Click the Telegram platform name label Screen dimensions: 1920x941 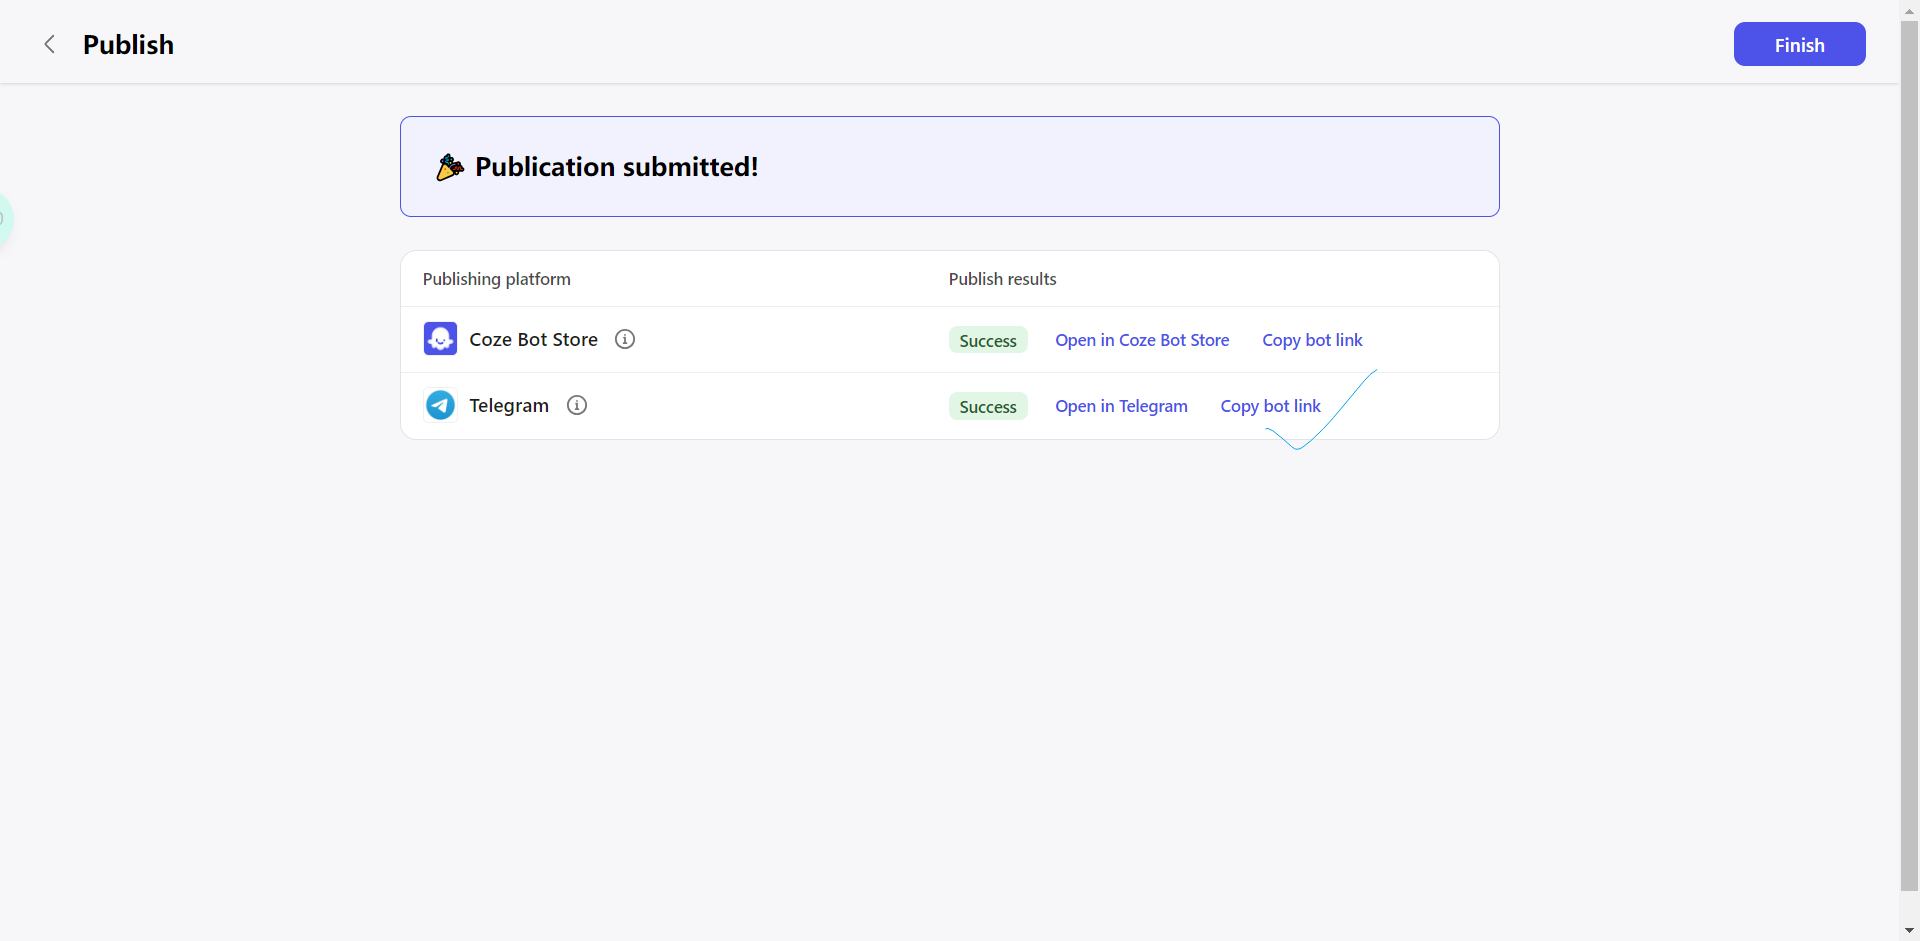coord(509,405)
